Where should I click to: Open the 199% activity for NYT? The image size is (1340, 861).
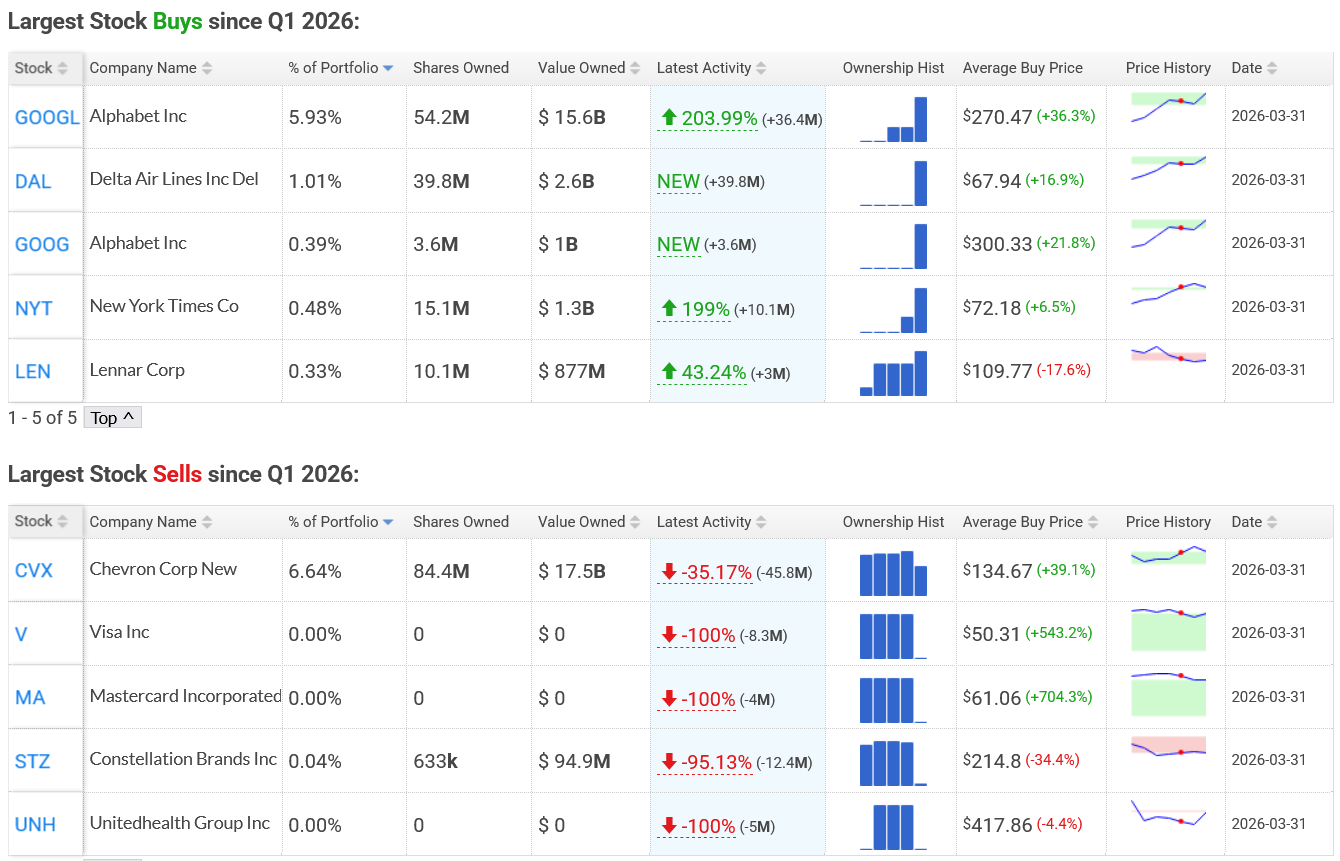pos(693,309)
